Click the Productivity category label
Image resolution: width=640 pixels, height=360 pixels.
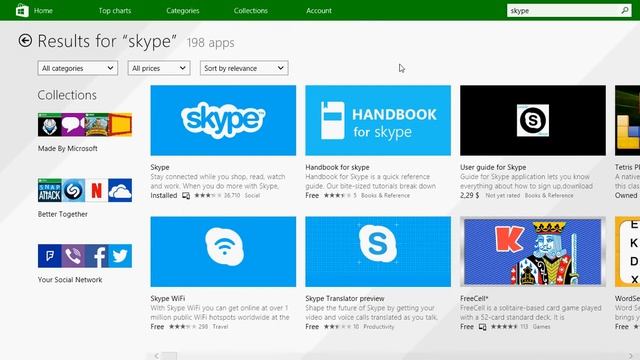coord(379,327)
